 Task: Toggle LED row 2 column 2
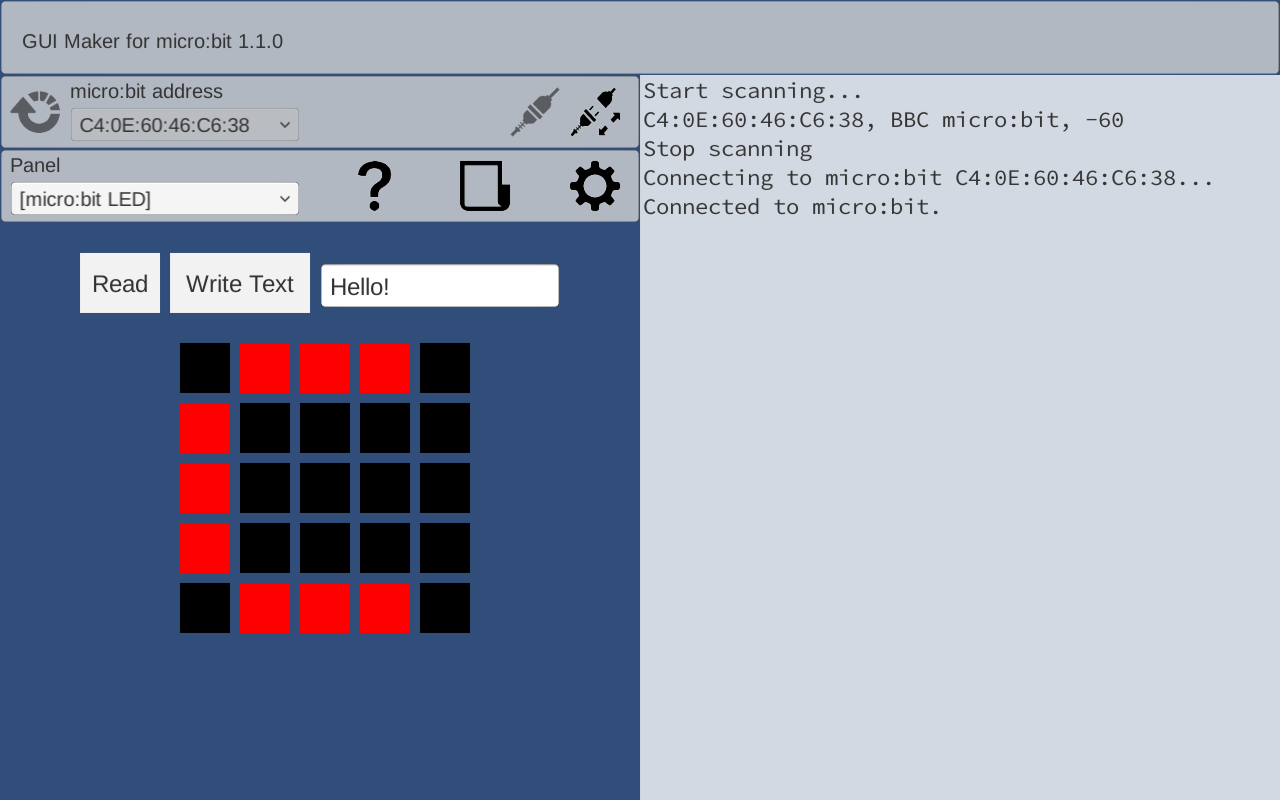click(265, 428)
